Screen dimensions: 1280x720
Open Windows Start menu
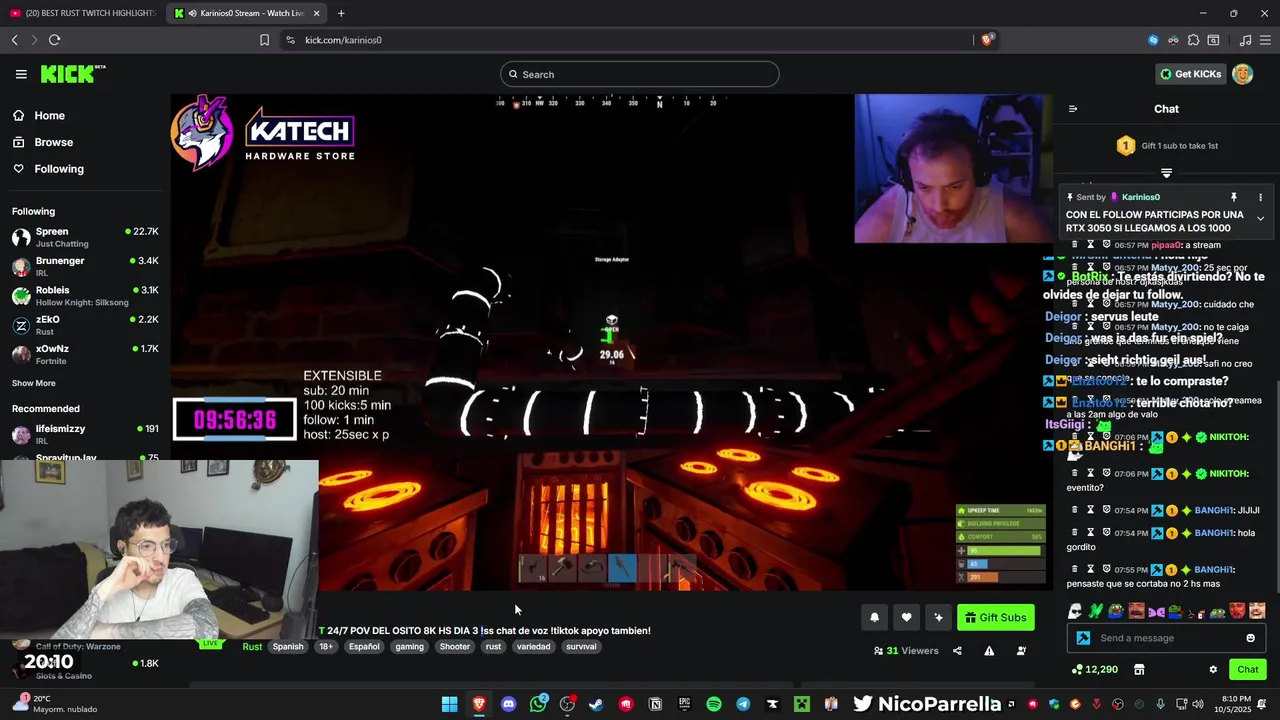click(450, 704)
